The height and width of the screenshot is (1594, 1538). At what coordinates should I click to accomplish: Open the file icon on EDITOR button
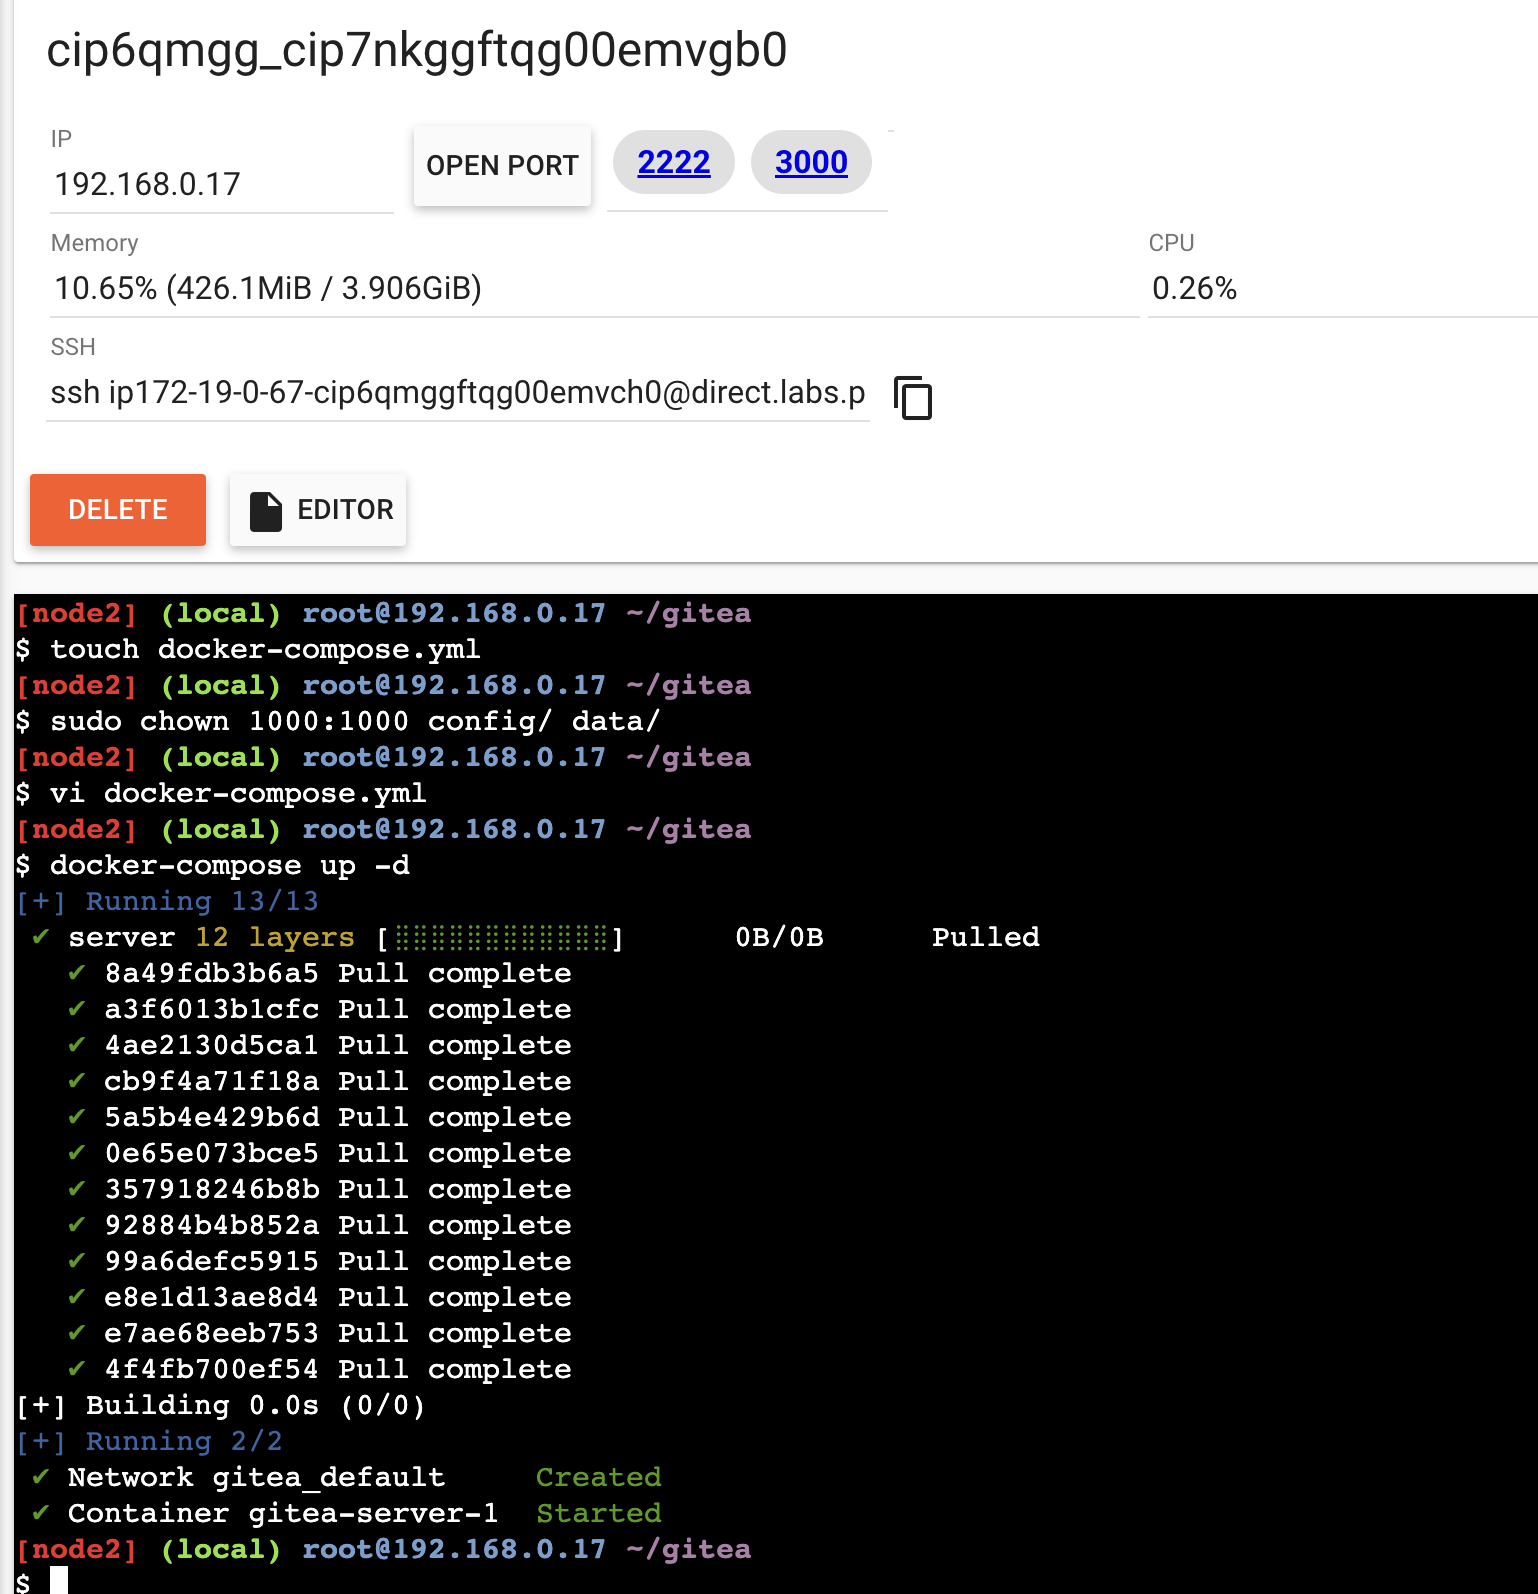click(265, 511)
